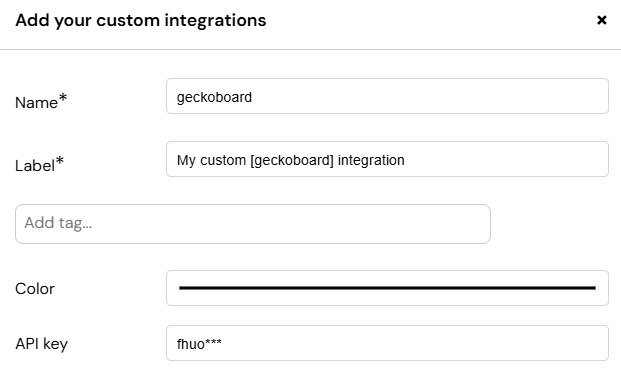Click the masked fhuo*** key value
The width and height of the screenshot is (621, 376).
tap(199, 344)
